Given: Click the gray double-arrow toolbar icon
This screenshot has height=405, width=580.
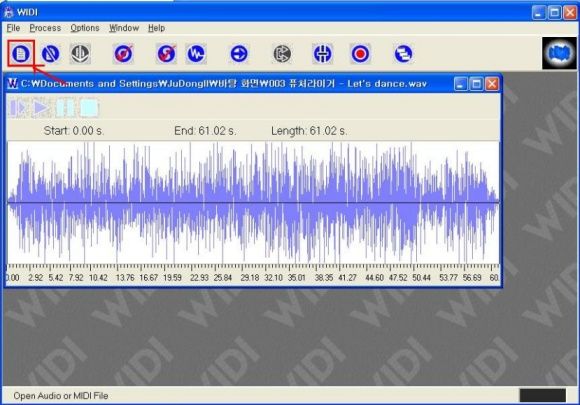Looking at the screenshot, I should point(282,54).
